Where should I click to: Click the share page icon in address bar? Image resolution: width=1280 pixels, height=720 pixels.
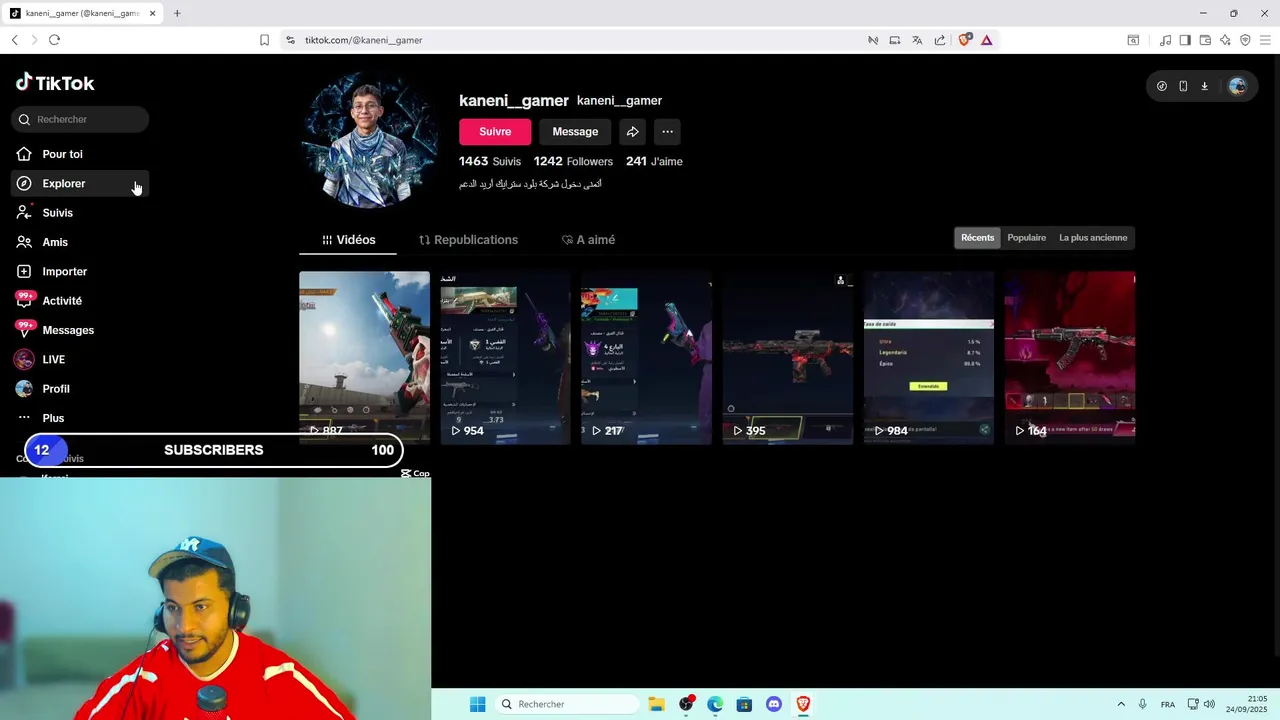coord(940,40)
